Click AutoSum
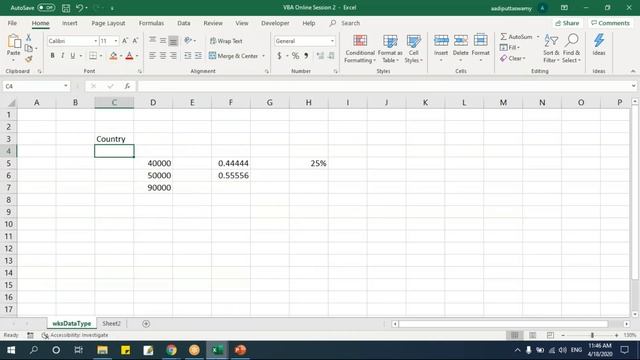 pos(516,37)
